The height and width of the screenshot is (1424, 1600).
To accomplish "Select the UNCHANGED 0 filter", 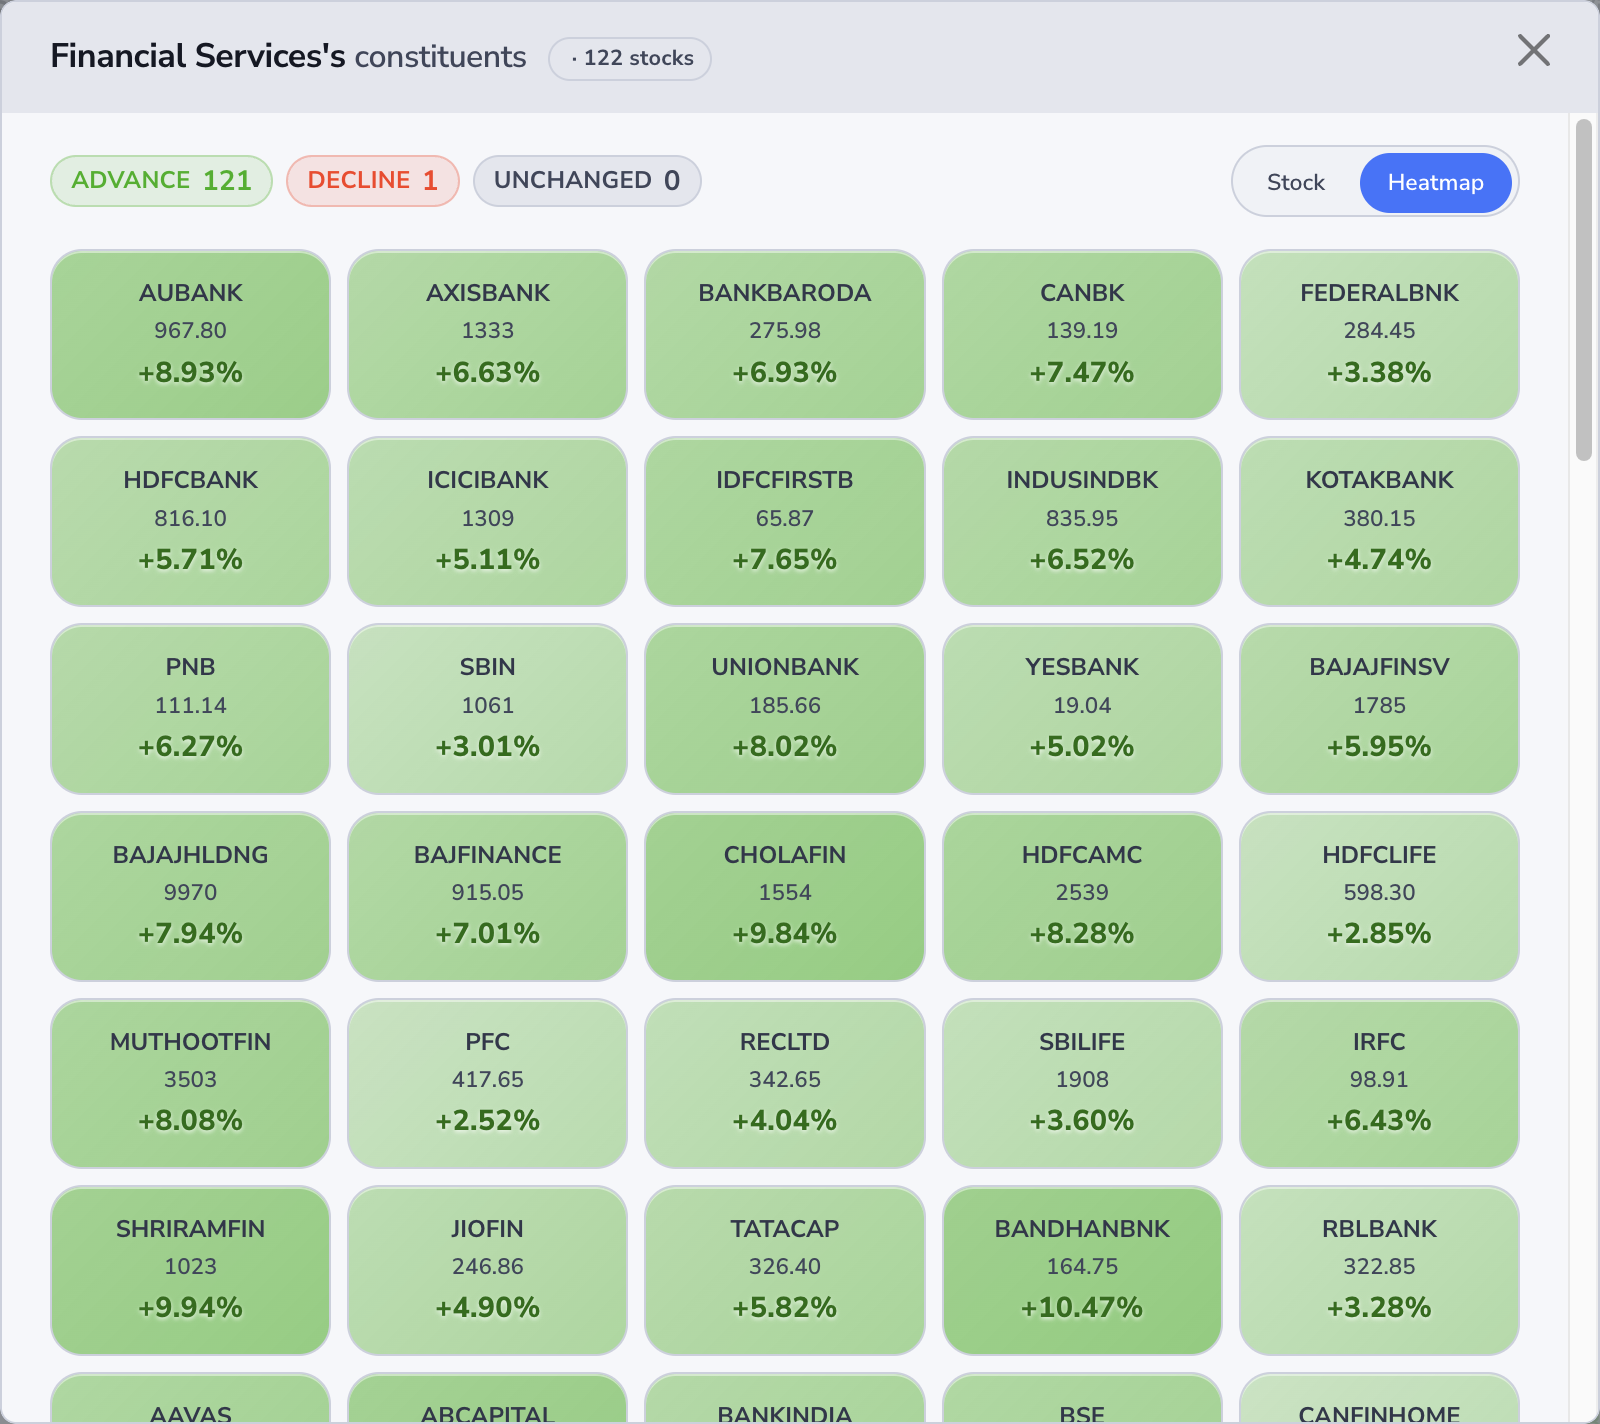I will pyautogui.click(x=587, y=181).
